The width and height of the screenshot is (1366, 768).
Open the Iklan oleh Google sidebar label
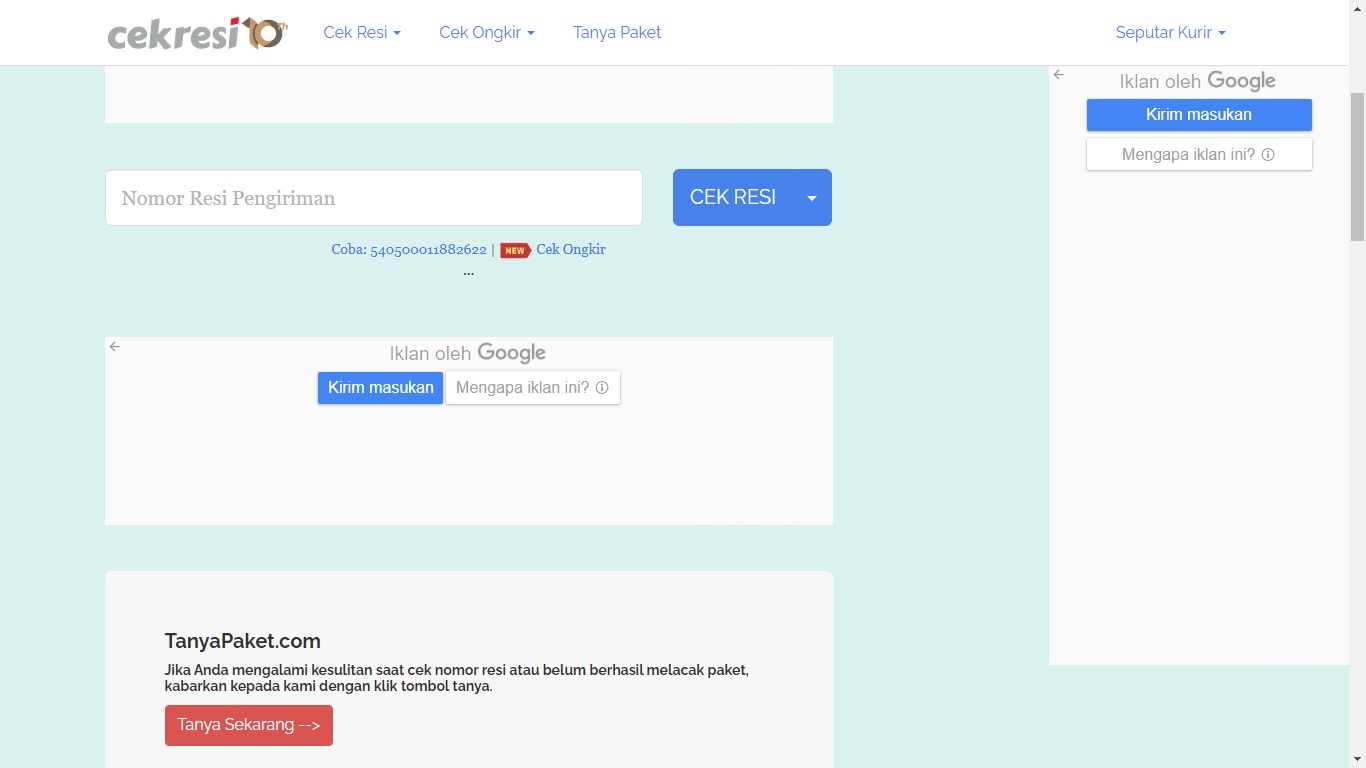pyautogui.click(x=1197, y=80)
